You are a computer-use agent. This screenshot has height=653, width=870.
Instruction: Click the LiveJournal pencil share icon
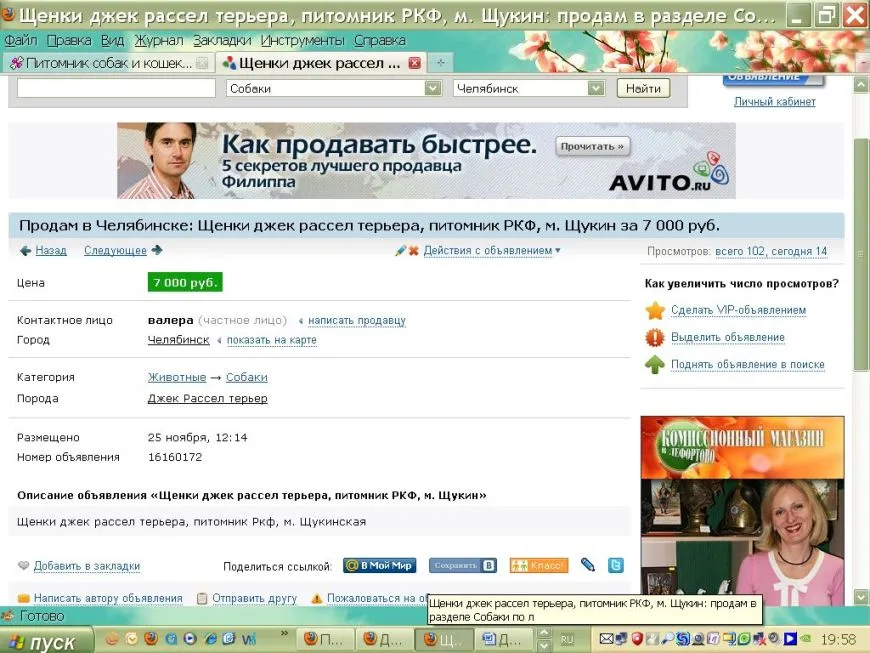coord(588,565)
